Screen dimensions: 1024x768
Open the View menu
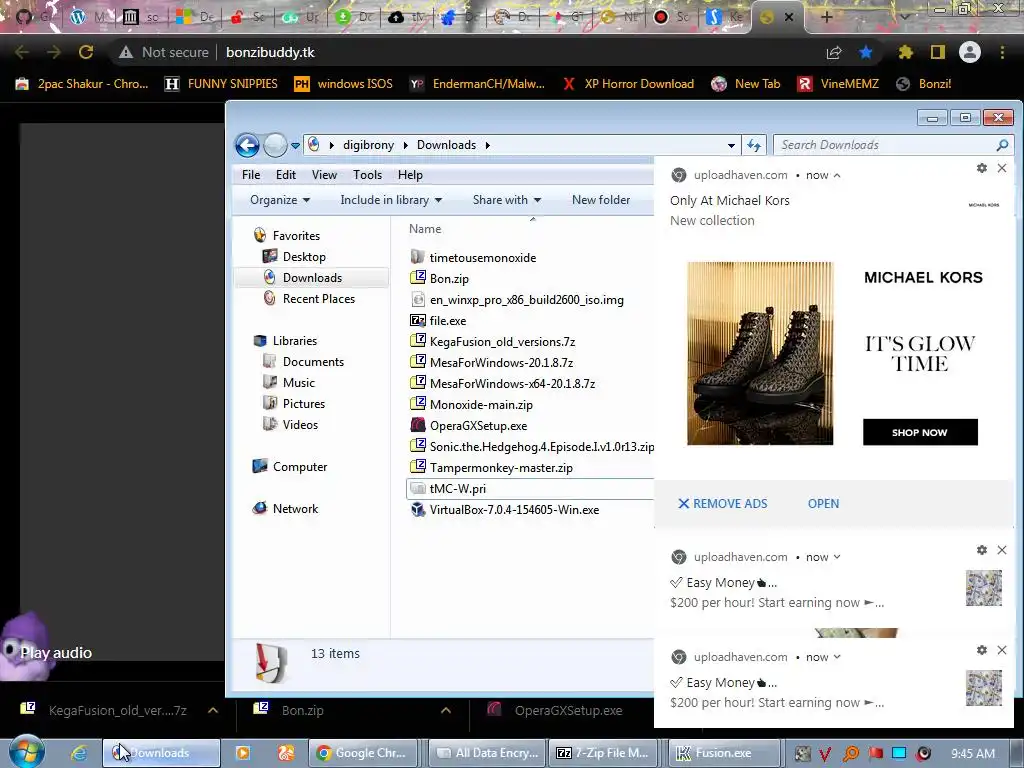[x=324, y=174]
